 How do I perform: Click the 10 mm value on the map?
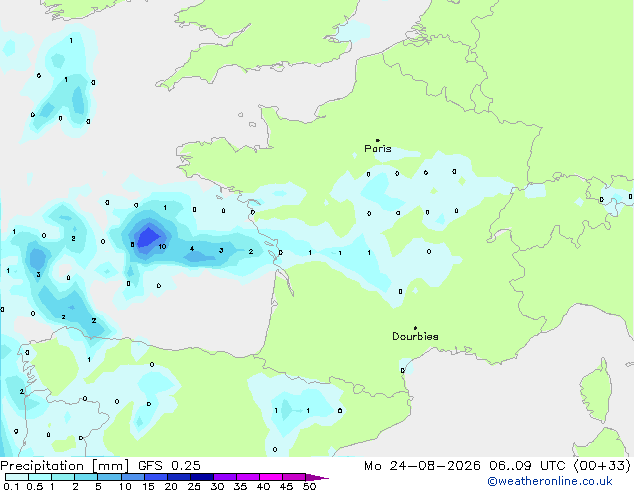click(162, 247)
